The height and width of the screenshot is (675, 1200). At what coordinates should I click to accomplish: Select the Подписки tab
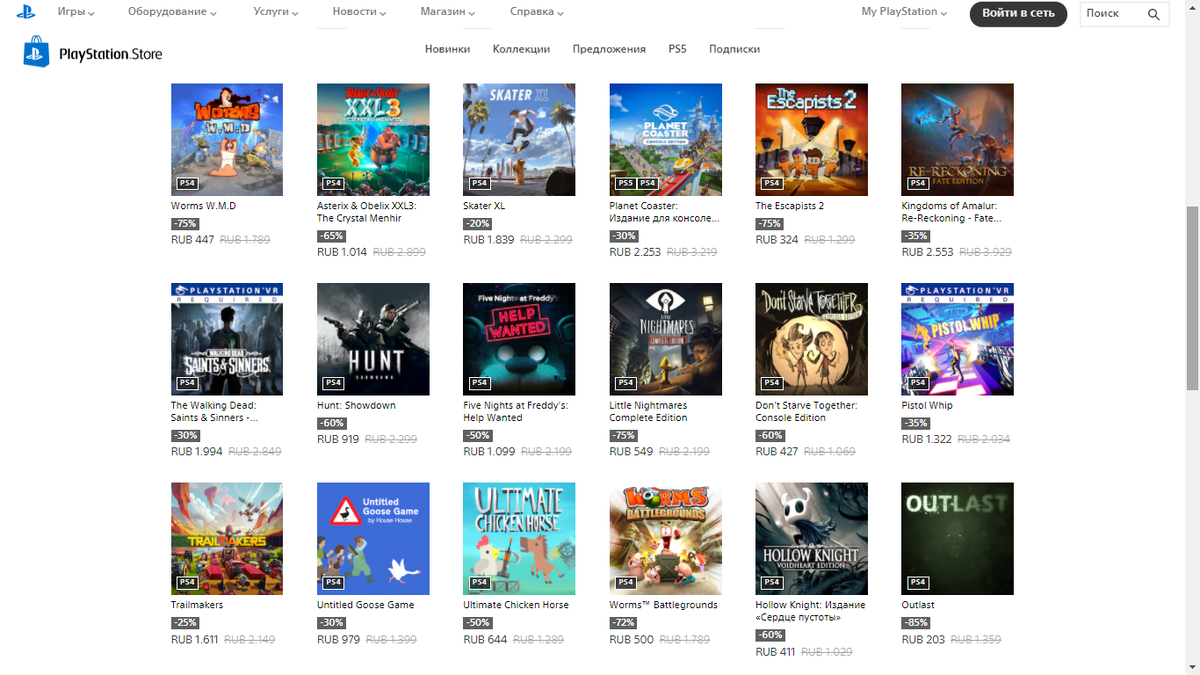click(733, 47)
